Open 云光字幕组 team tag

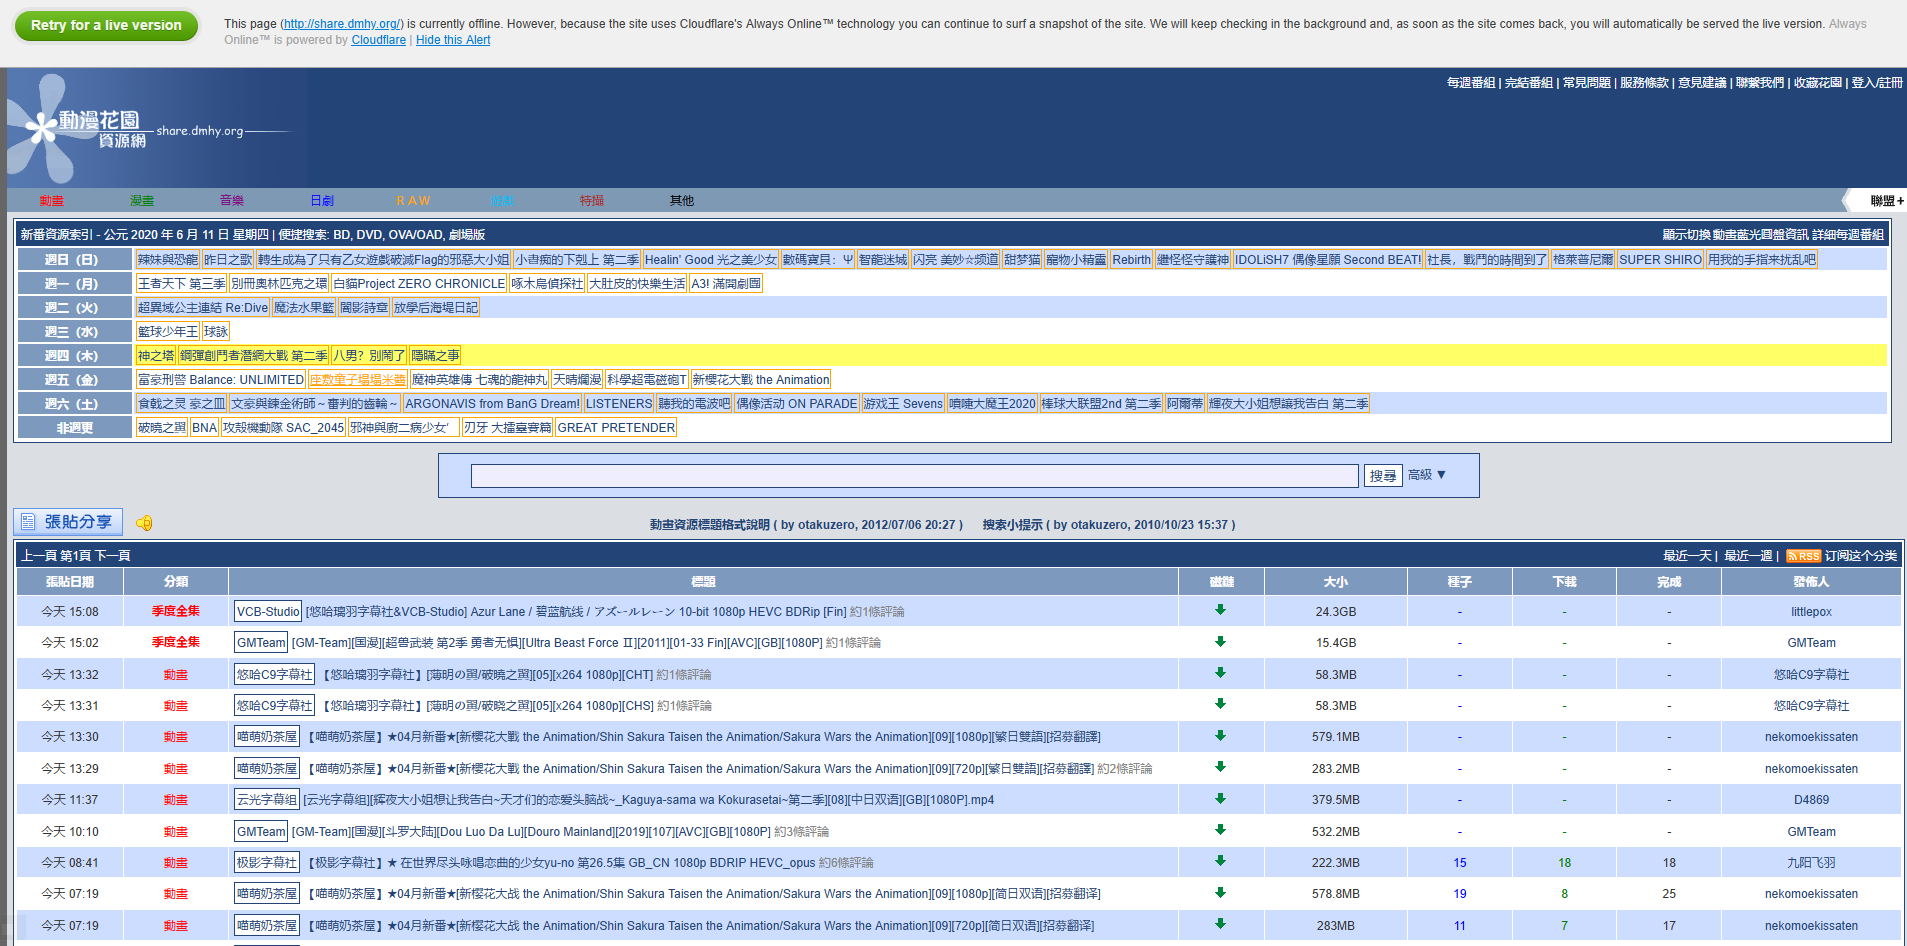(x=267, y=800)
